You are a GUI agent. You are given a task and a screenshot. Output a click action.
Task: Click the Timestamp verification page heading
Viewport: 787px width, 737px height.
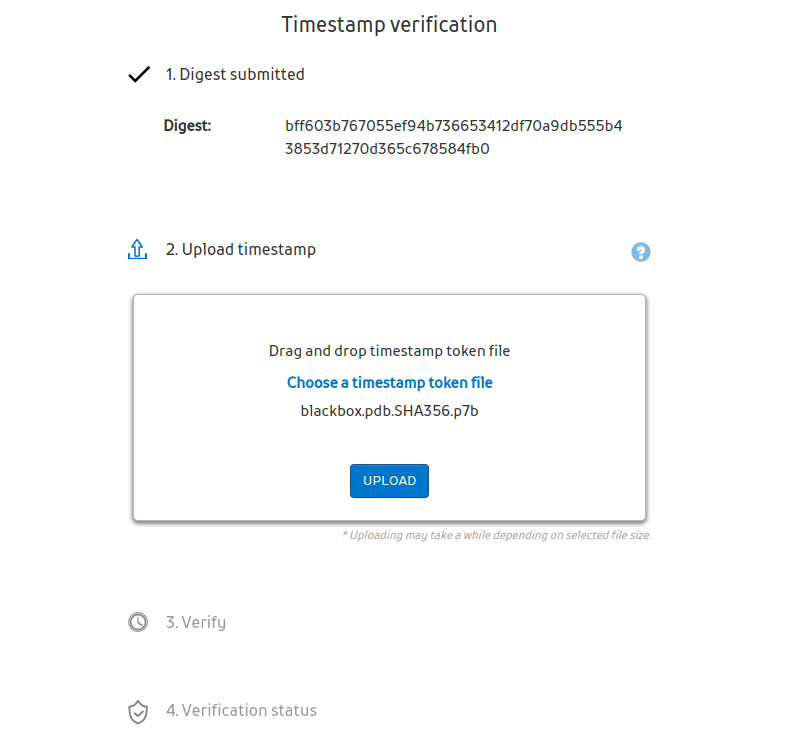[389, 24]
